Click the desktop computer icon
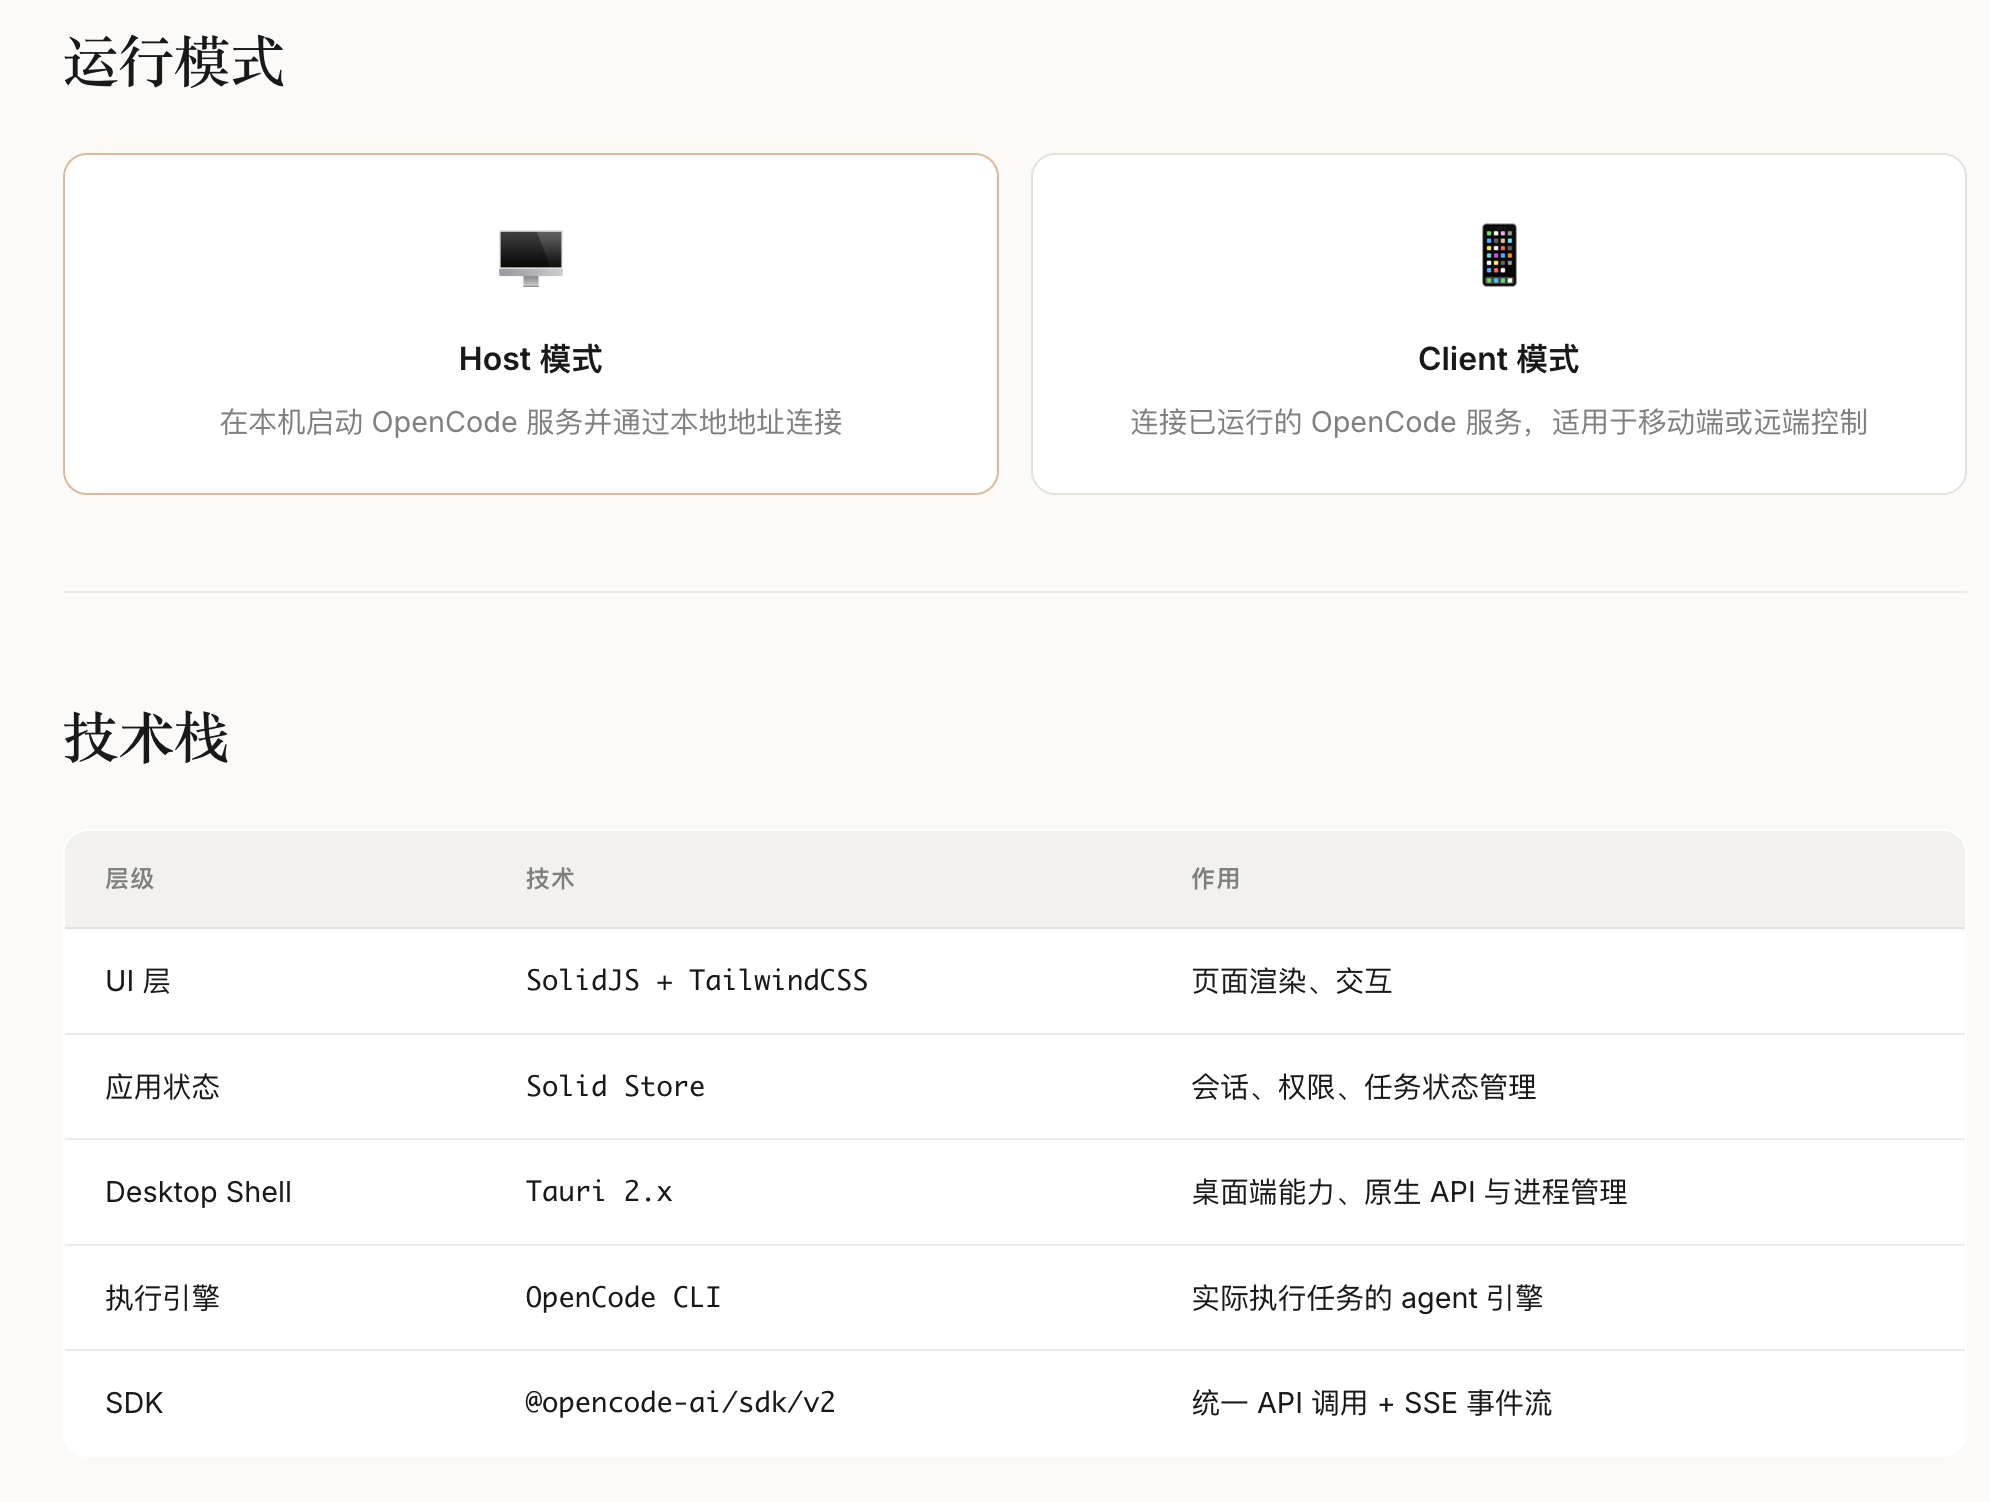Image resolution: width=1990 pixels, height=1502 pixels. pos(530,257)
